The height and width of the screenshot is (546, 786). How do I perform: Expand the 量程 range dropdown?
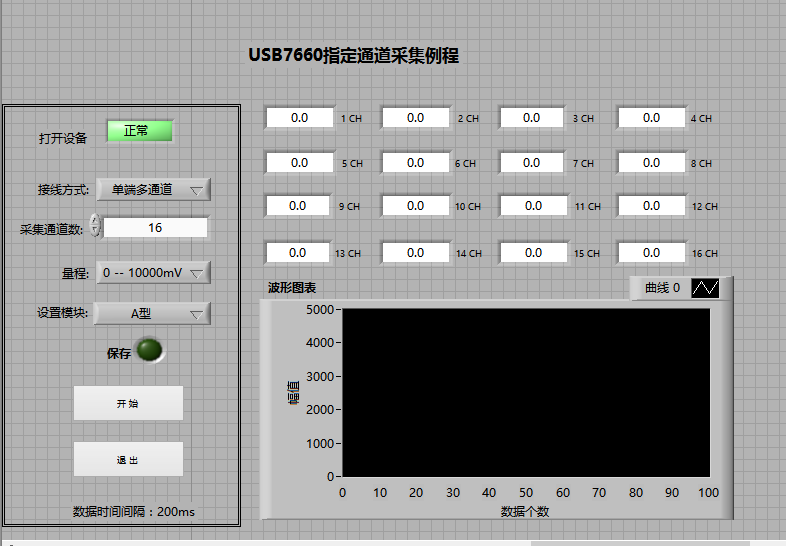[153, 272]
